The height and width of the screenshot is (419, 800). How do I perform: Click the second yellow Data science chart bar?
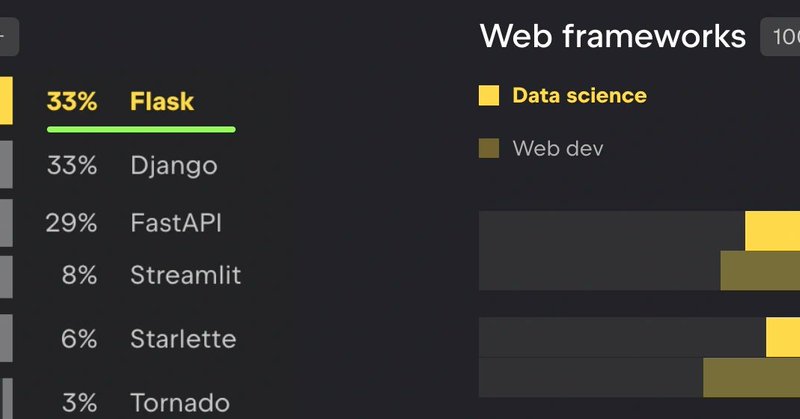[x=783, y=337]
